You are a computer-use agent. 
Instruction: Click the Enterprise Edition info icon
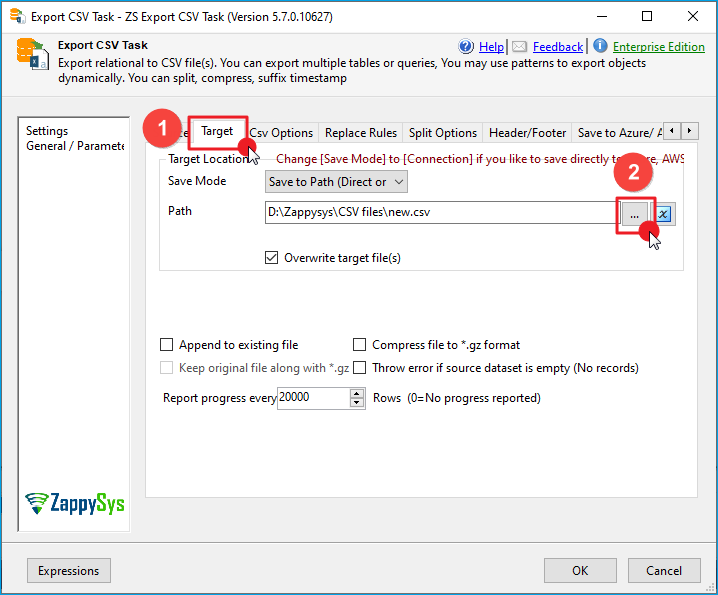600,46
